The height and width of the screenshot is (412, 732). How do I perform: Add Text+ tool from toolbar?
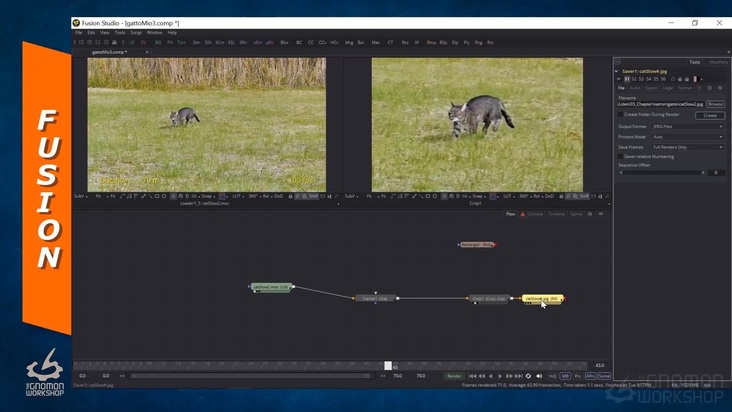click(181, 42)
